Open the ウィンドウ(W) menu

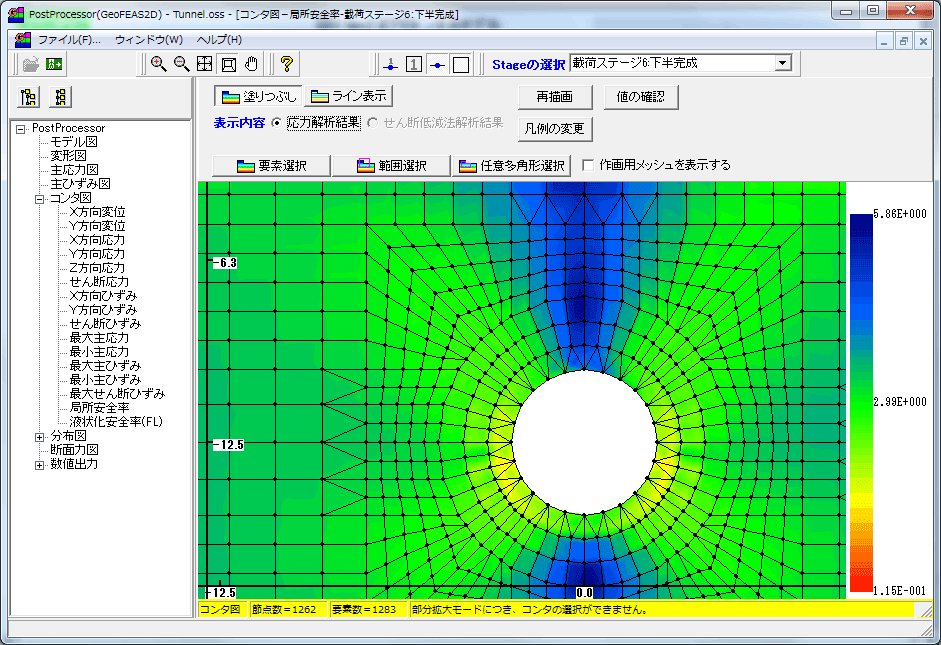coord(149,40)
